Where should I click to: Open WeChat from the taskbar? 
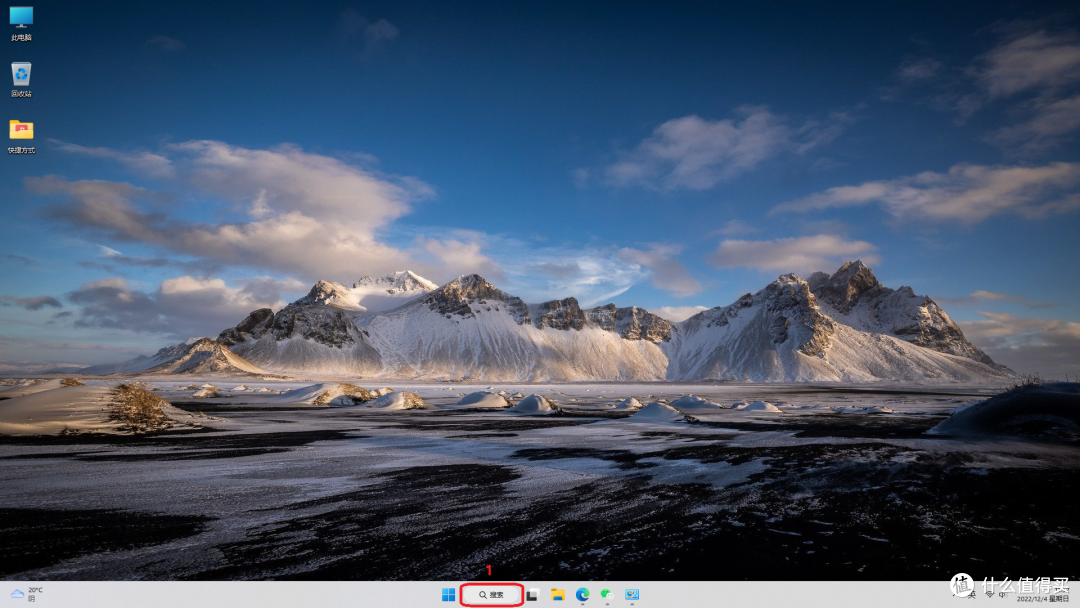607,594
